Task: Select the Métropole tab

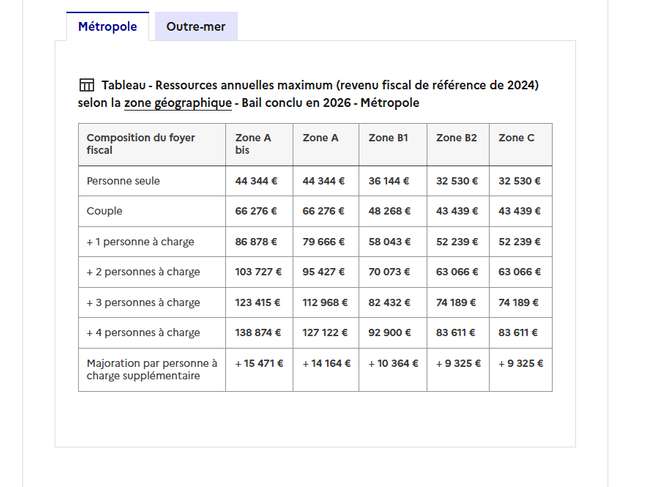Action: tap(107, 27)
